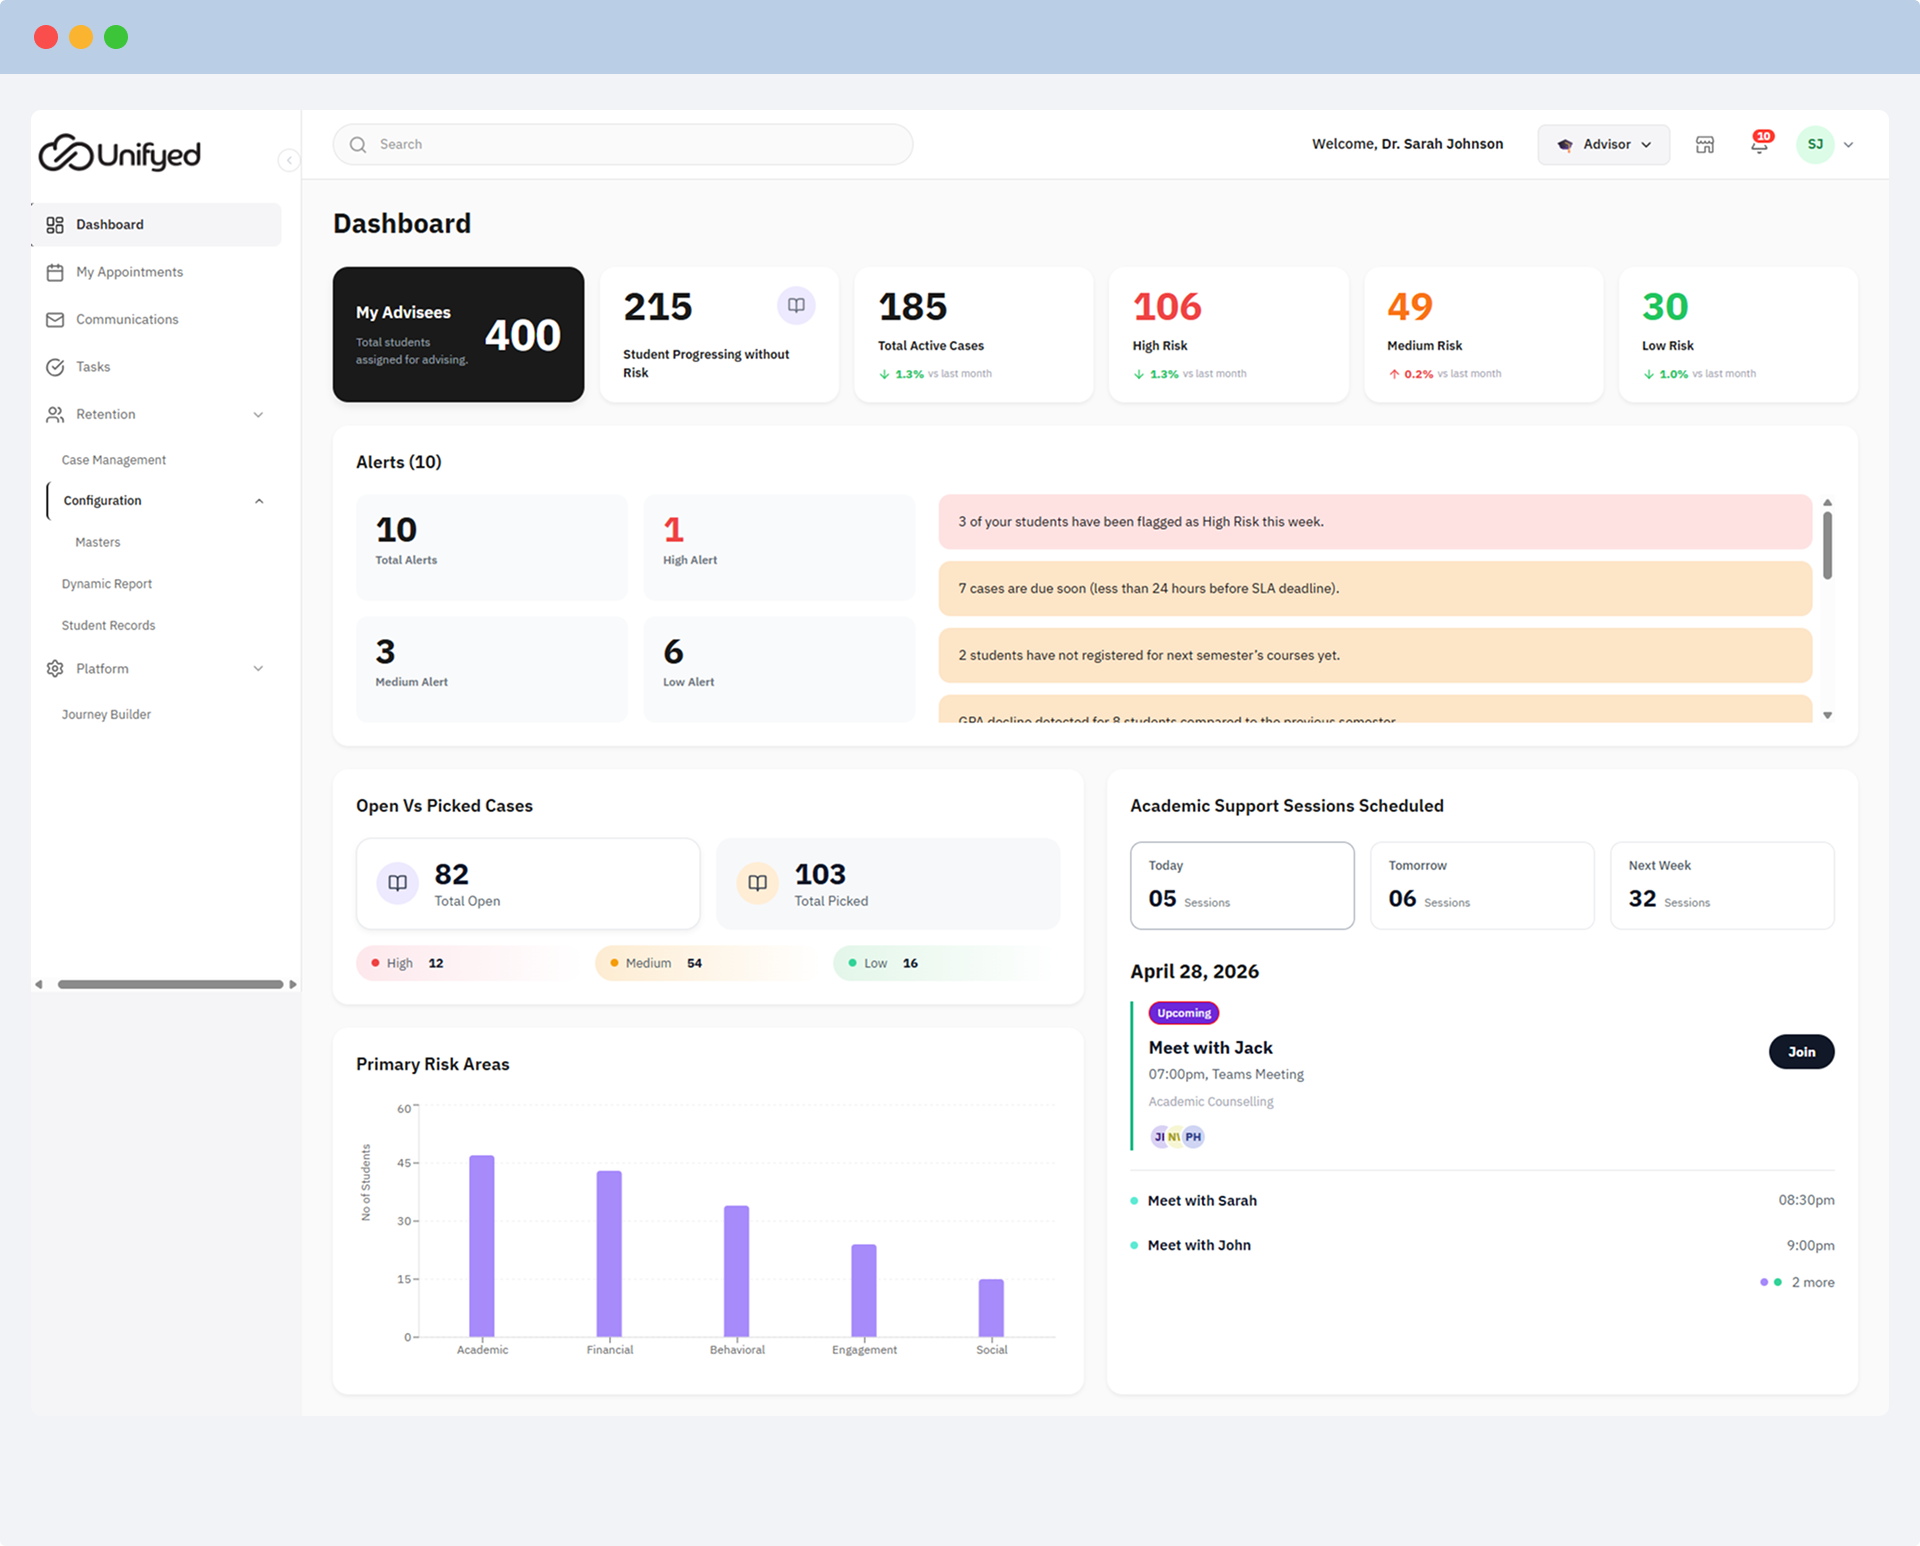Click the macOS red close button
The width and height of the screenshot is (1920, 1546).
(x=46, y=37)
